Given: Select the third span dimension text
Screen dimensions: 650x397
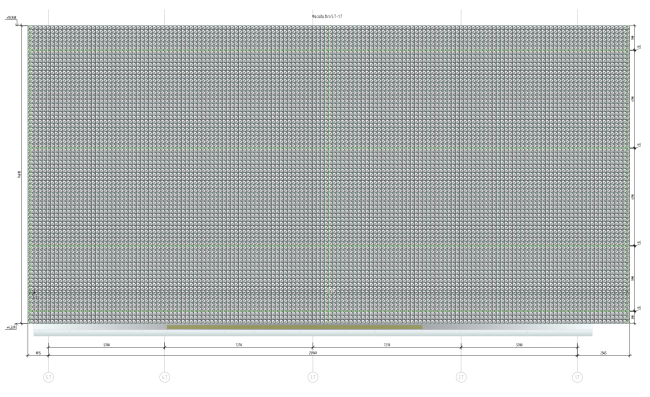Looking at the screenshot, I should [387, 345].
